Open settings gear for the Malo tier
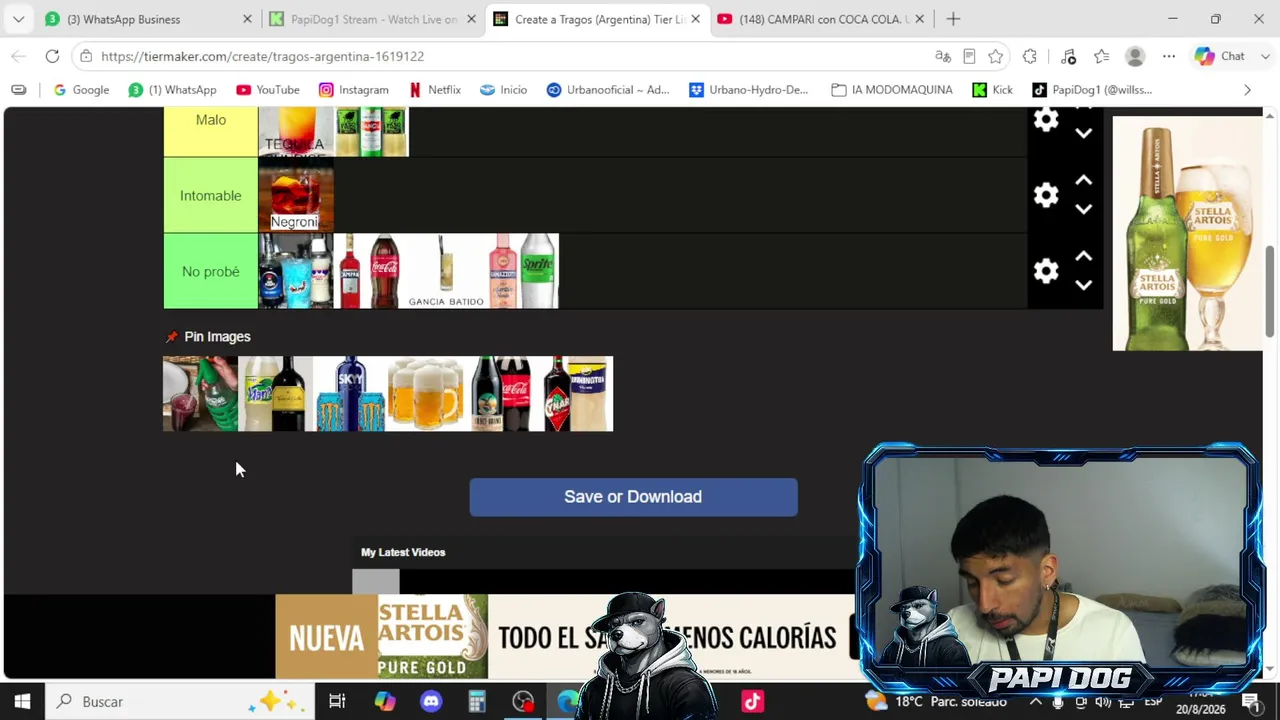1280x720 pixels. 1046,120
